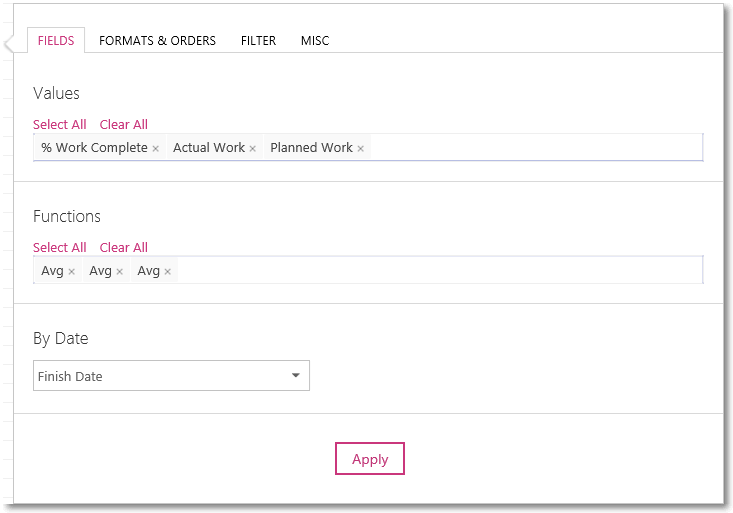The height and width of the screenshot is (513, 733).
Task: Remove the % Work Complete value tag
Action: [x=156, y=149]
